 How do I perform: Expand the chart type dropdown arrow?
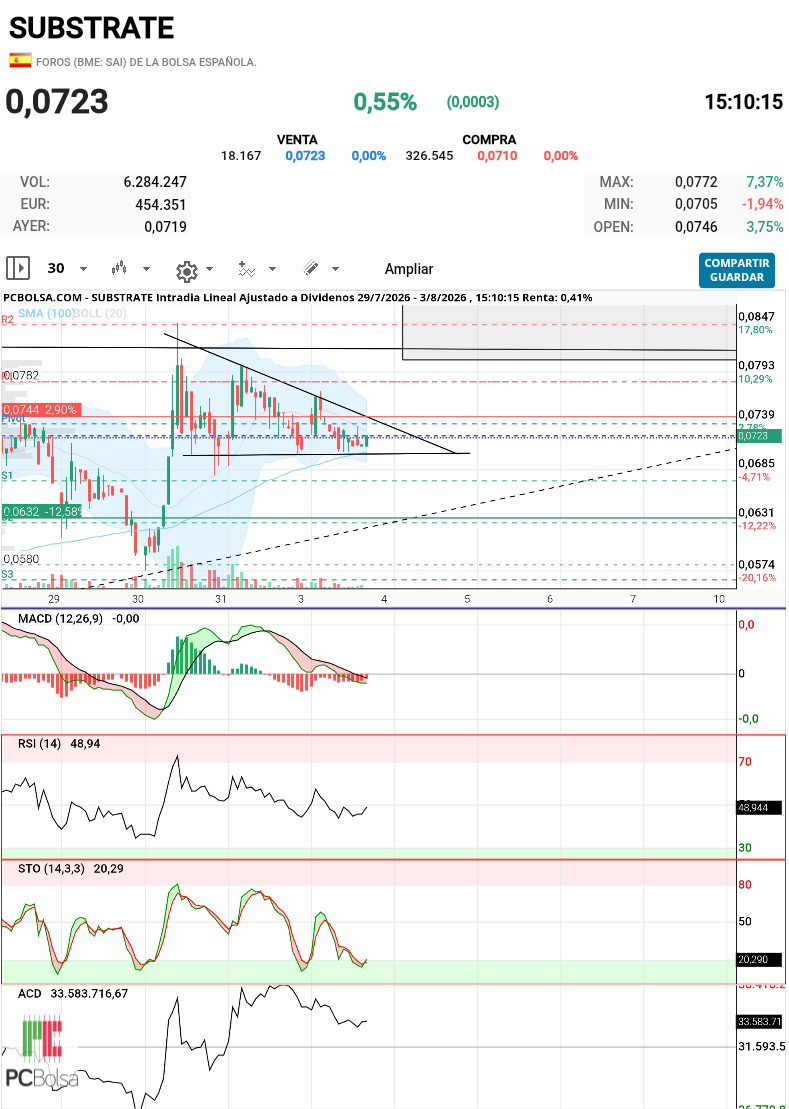147,269
